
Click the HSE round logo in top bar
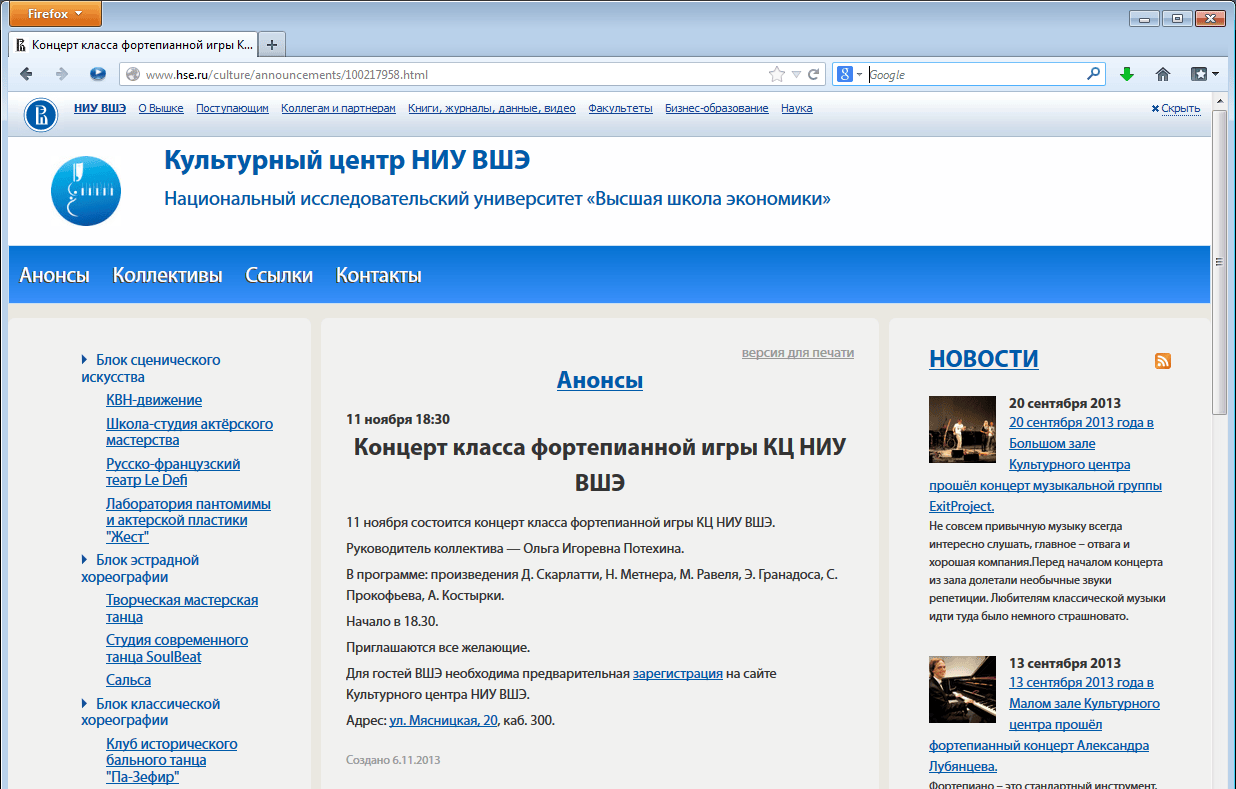[x=41, y=113]
